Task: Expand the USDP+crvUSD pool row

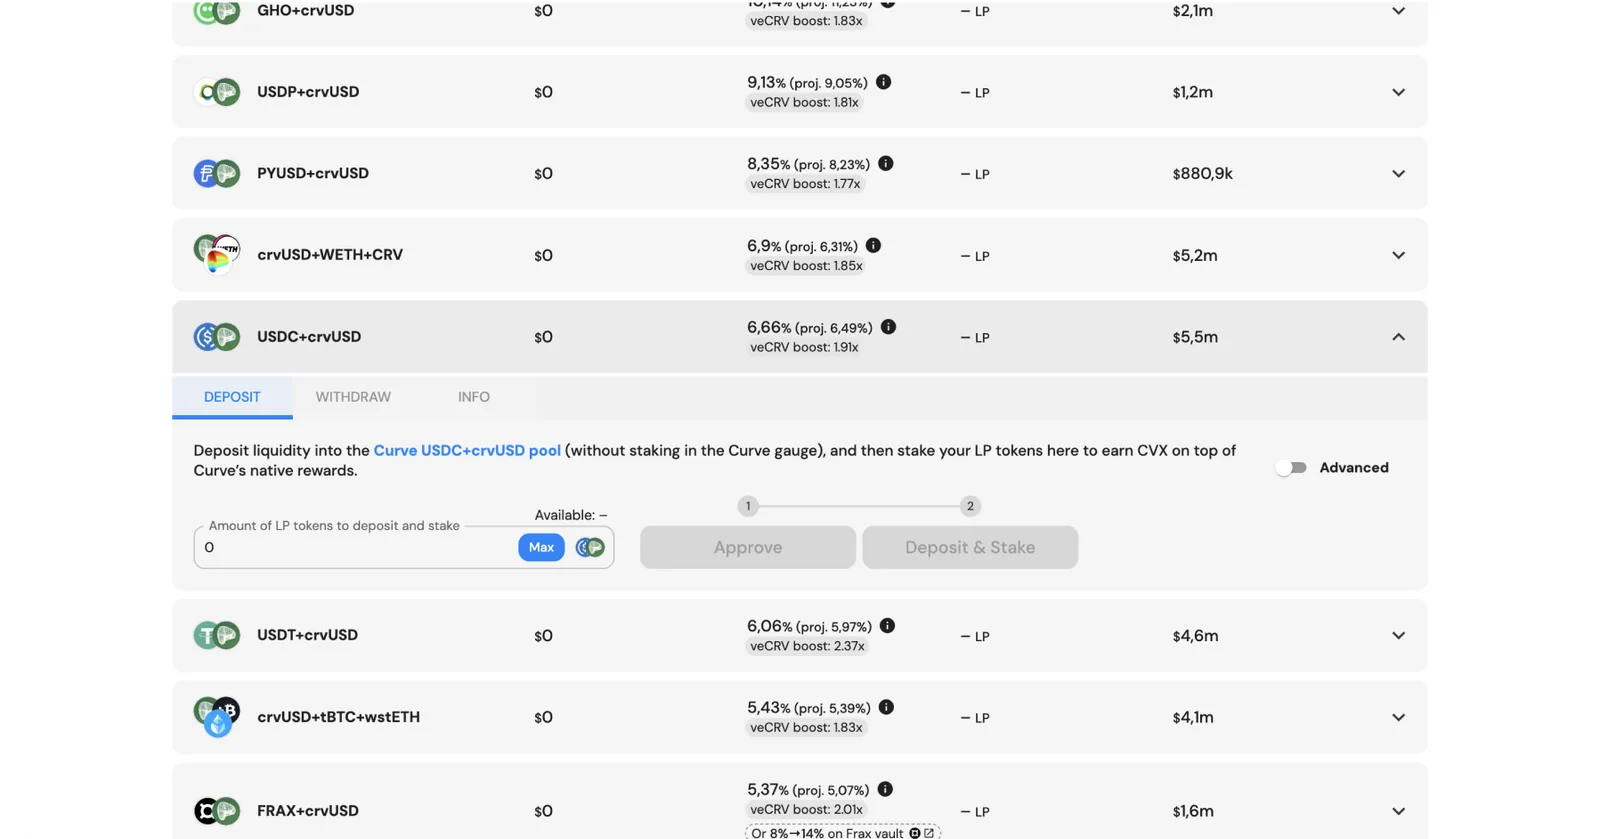Action: pos(1398,92)
